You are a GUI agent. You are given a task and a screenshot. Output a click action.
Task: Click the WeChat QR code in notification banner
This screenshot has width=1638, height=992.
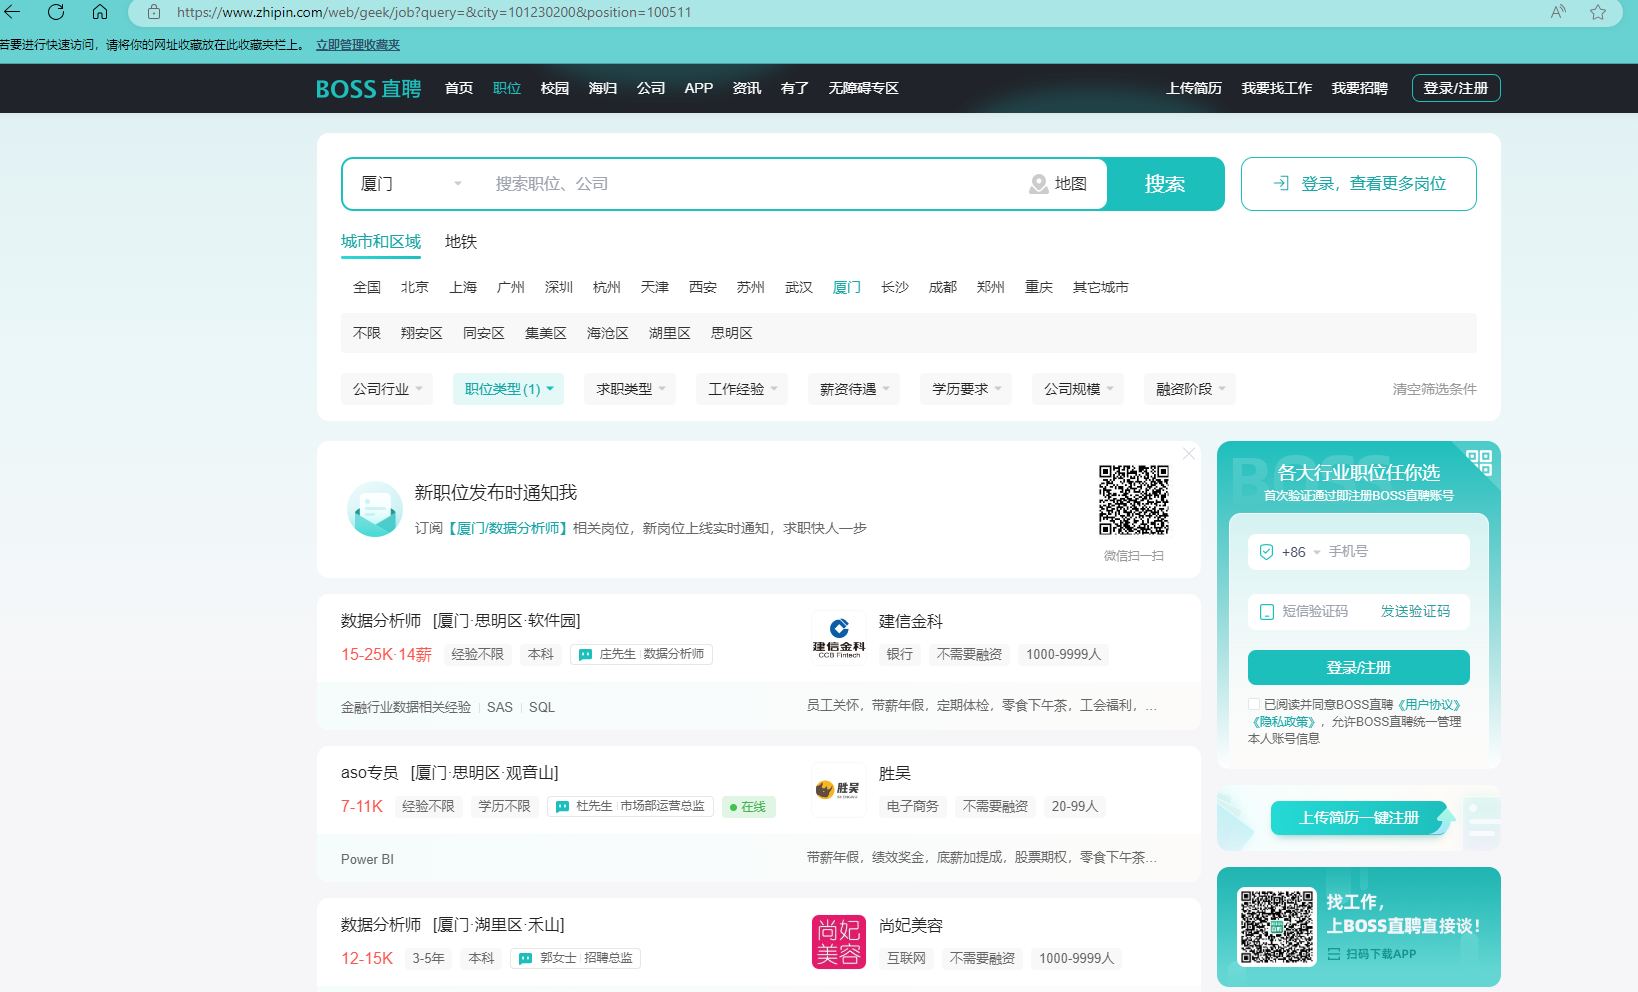1134,500
